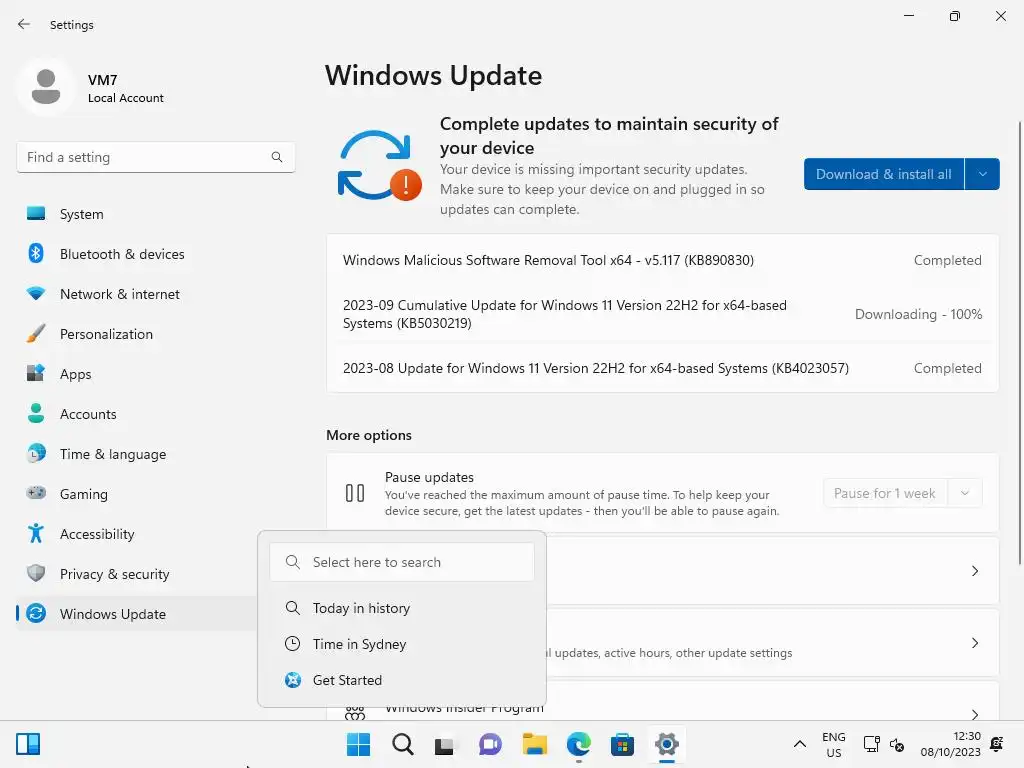Expand the Download & install all dropdown arrow
The width and height of the screenshot is (1024, 768).
pyautogui.click(x=982, y=174)
